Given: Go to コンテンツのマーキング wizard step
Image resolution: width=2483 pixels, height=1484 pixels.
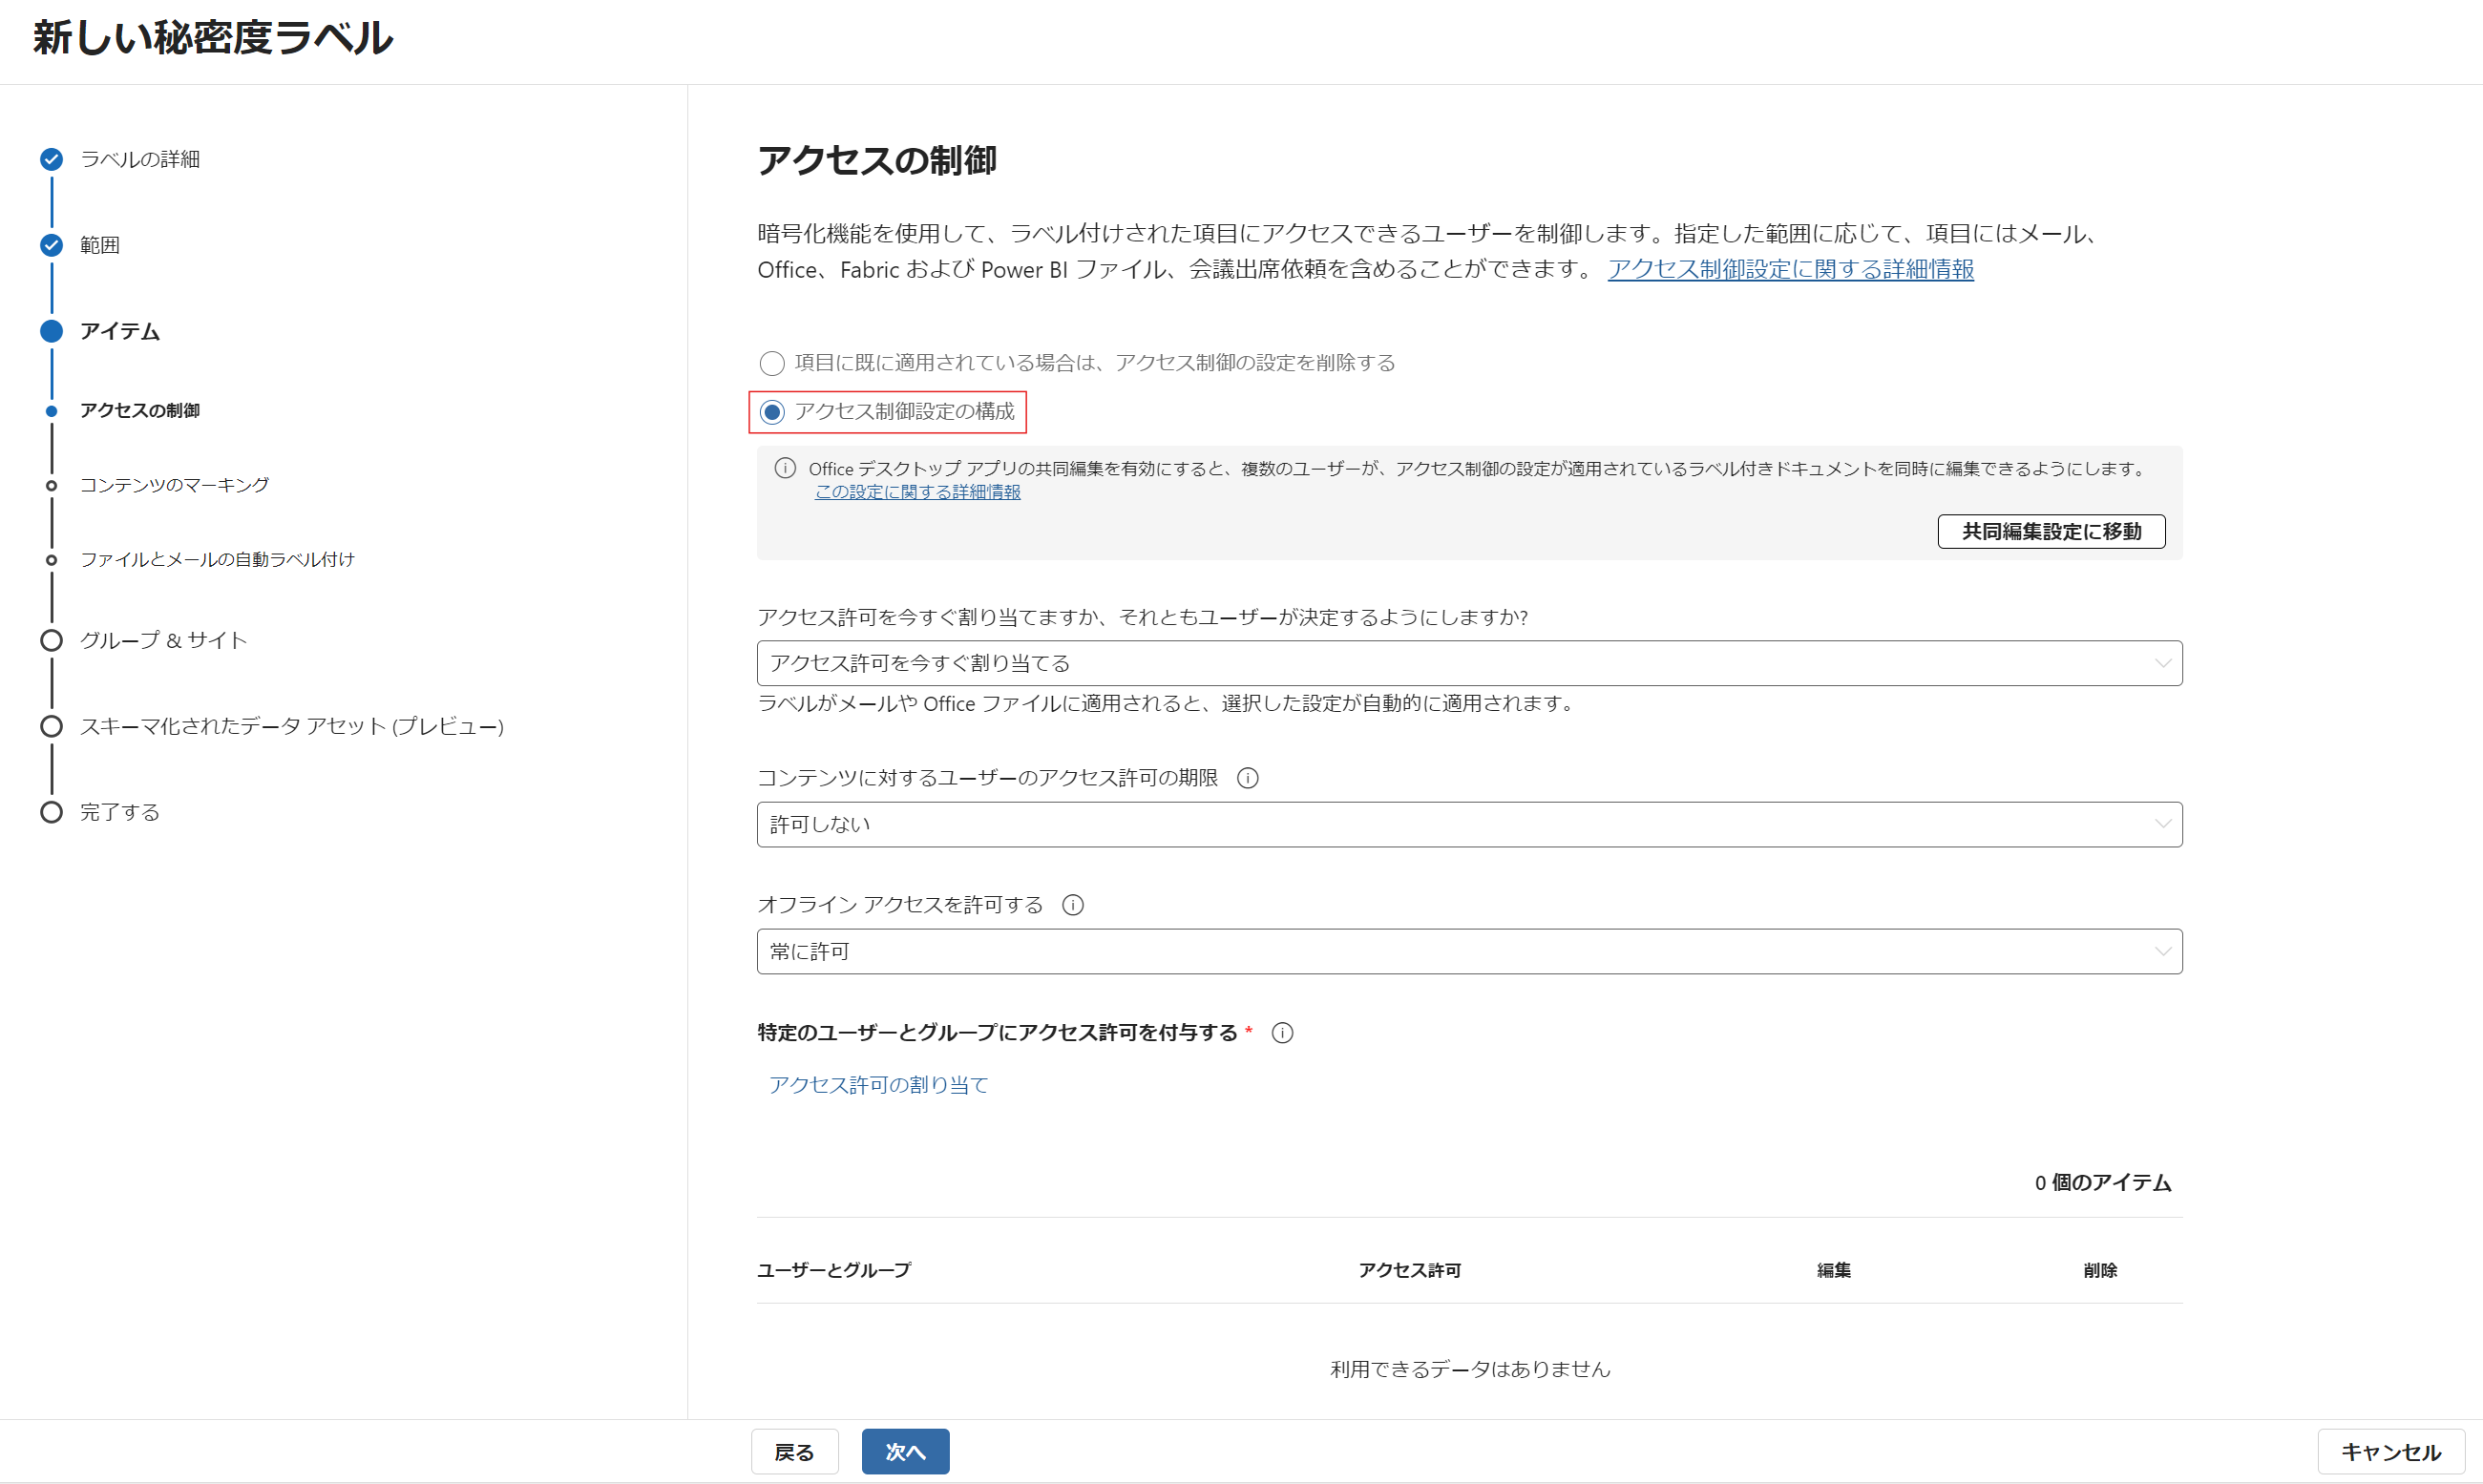Looking at the screenshot, I should tap(174, 485).
